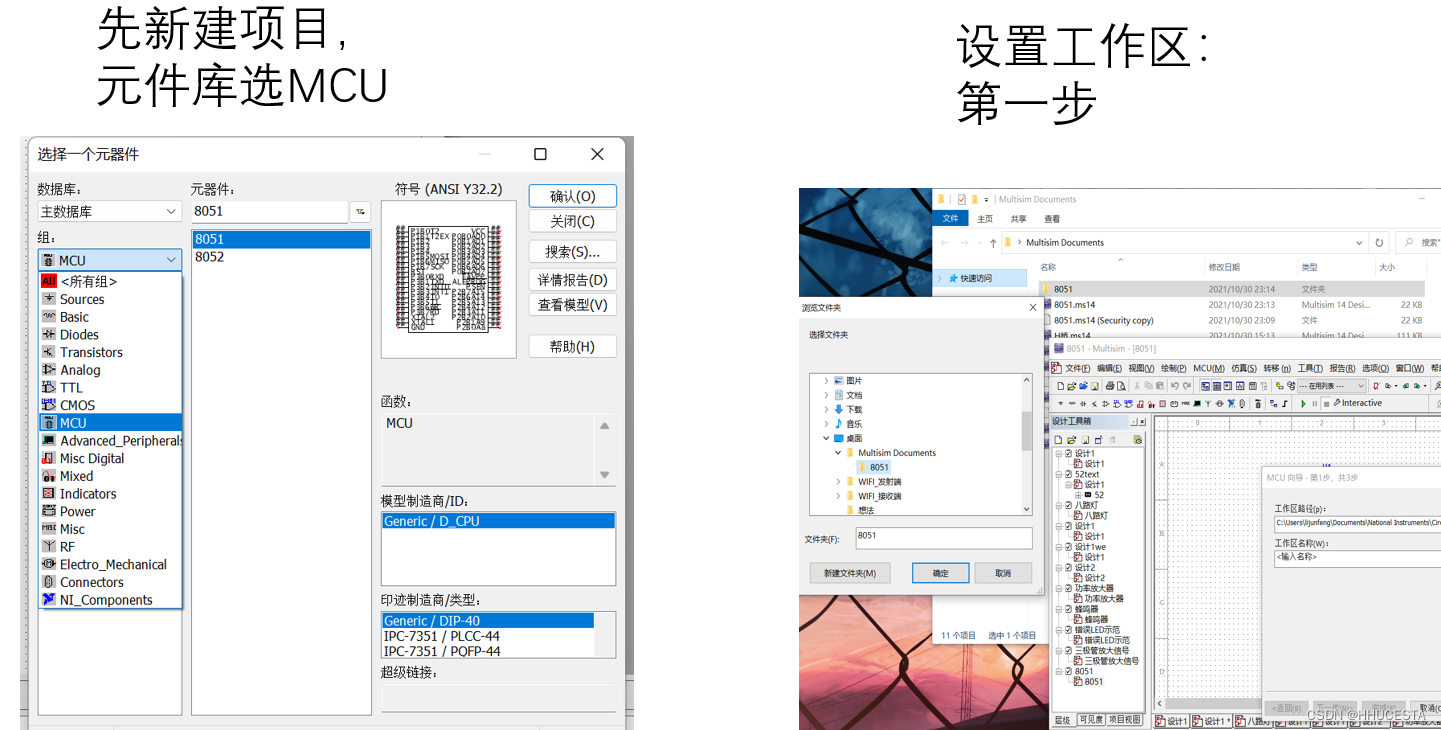The width and height of the screenshot is (1441, 730).
Task: Collapse the 桌面 folder node
Action: (x=827, y=438)
